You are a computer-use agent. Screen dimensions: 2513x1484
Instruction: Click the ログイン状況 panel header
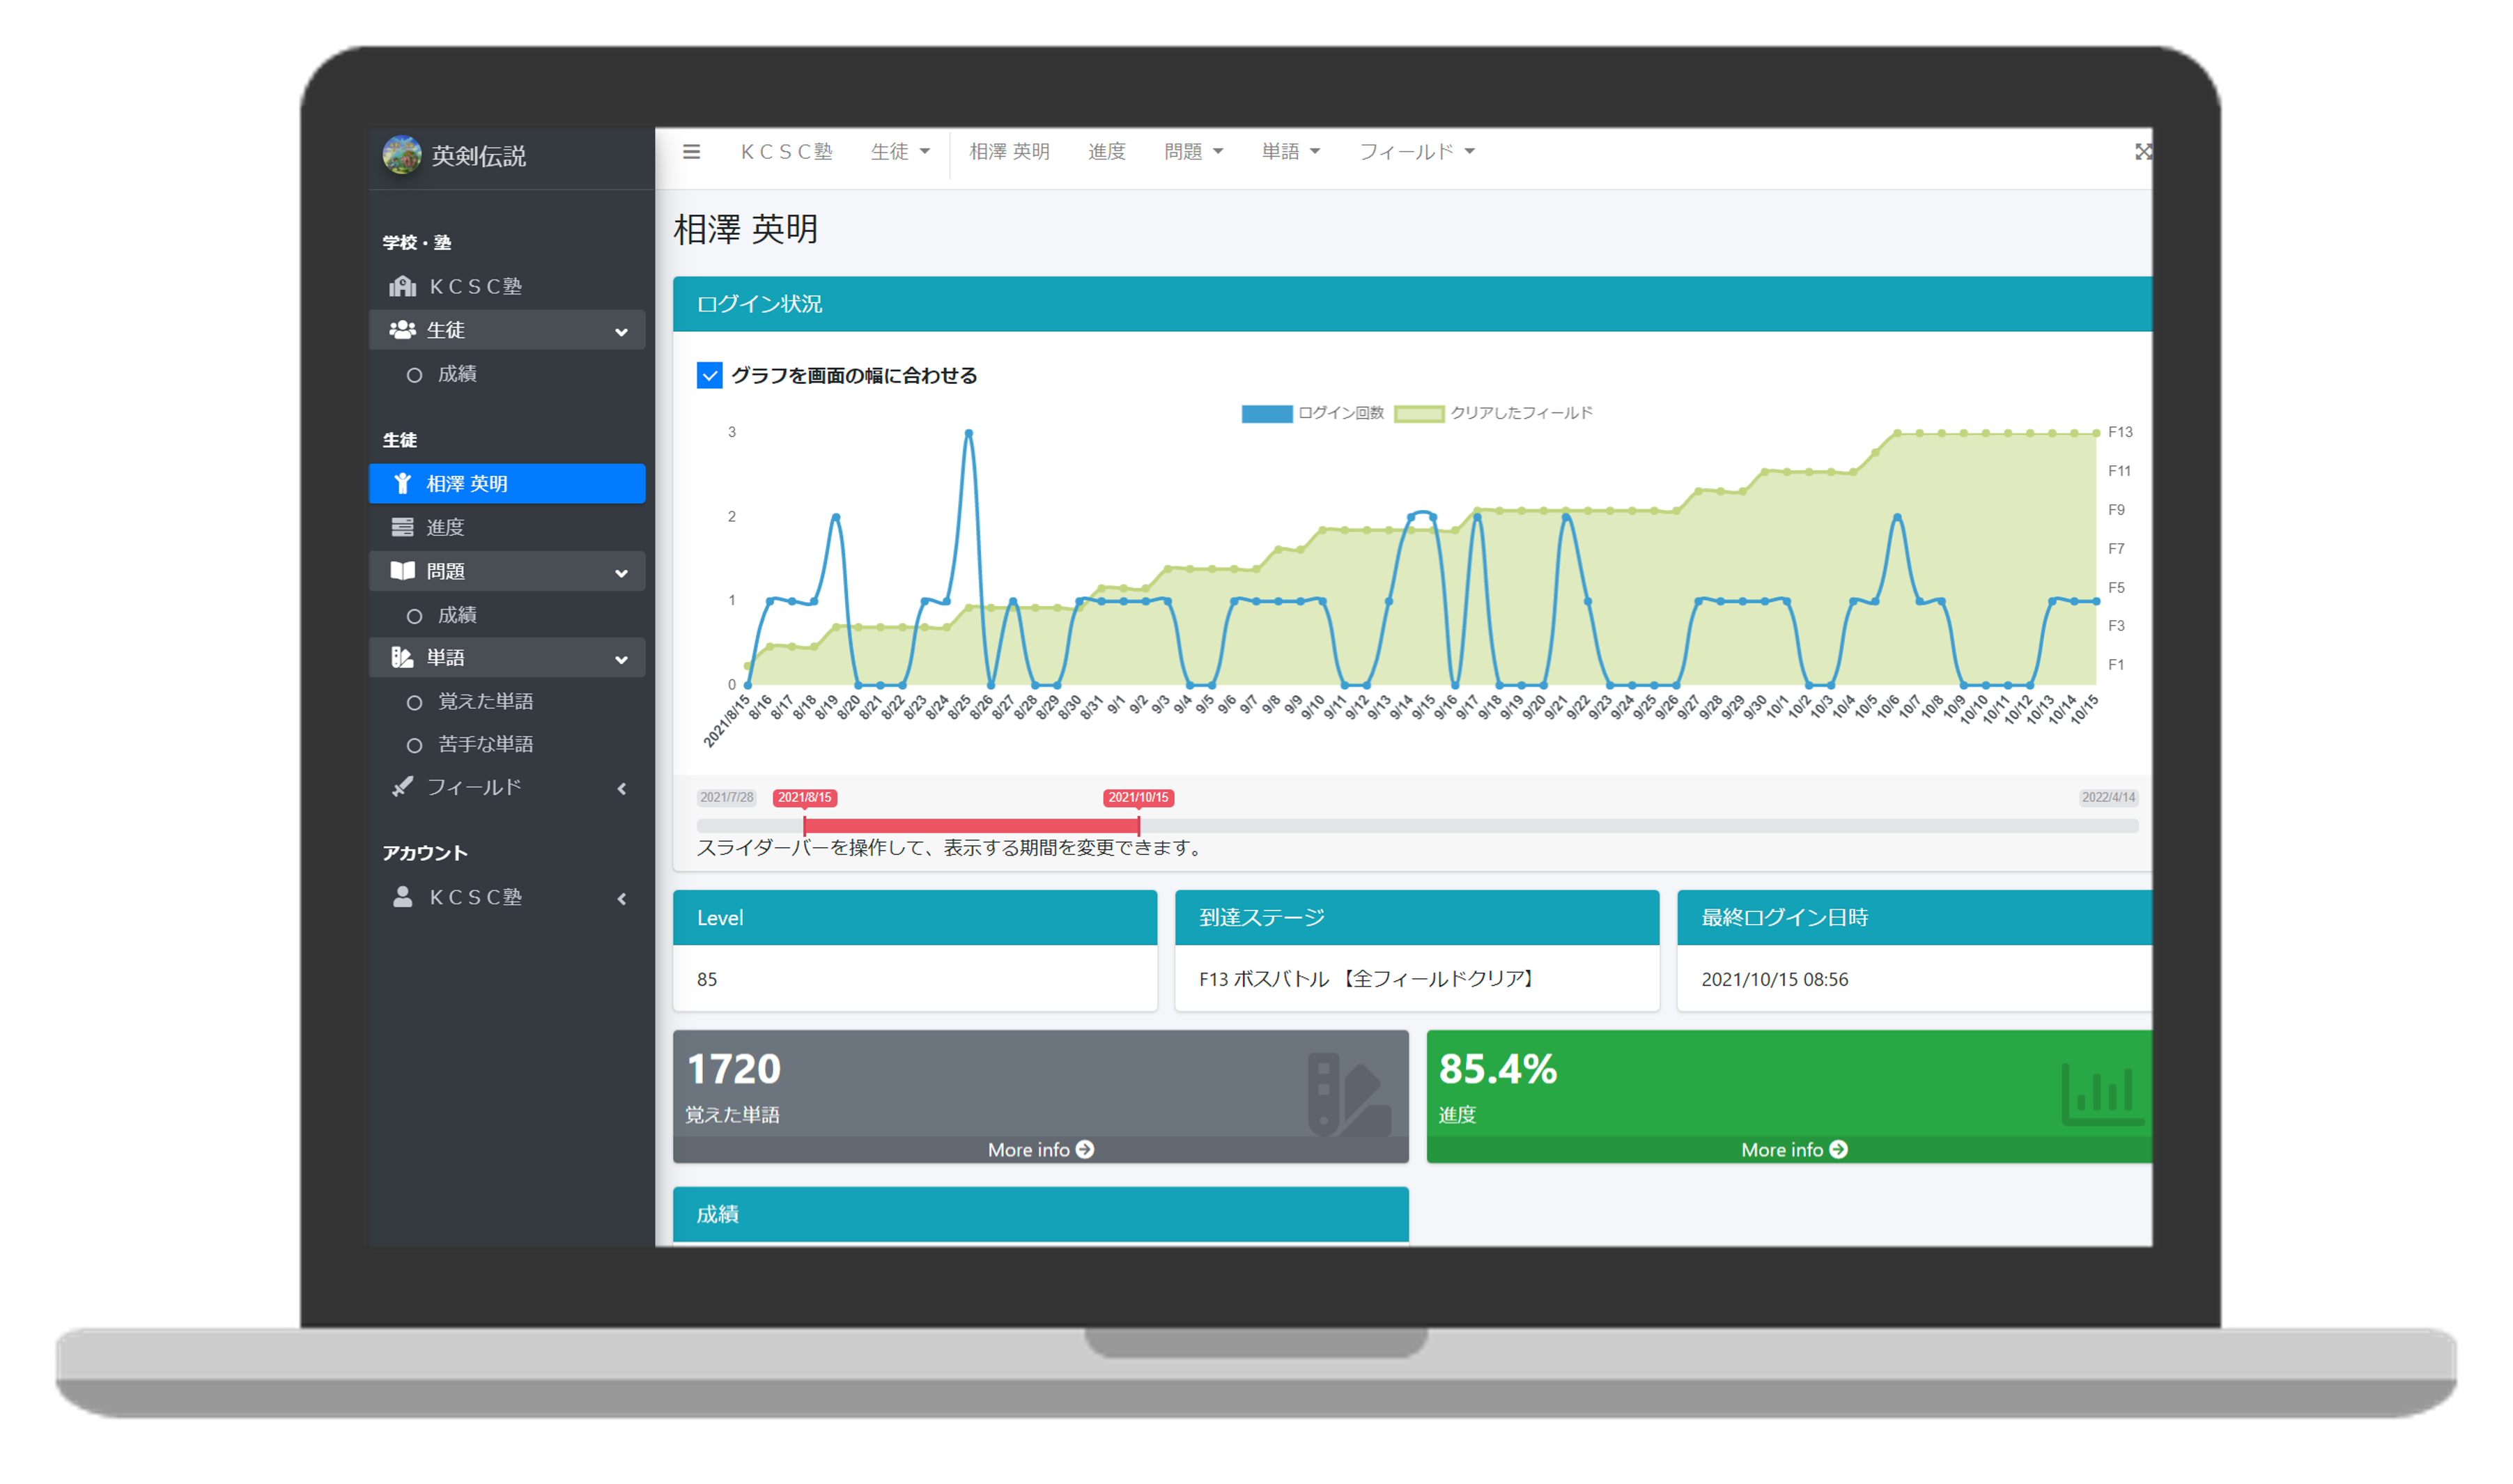[1412, 304]
